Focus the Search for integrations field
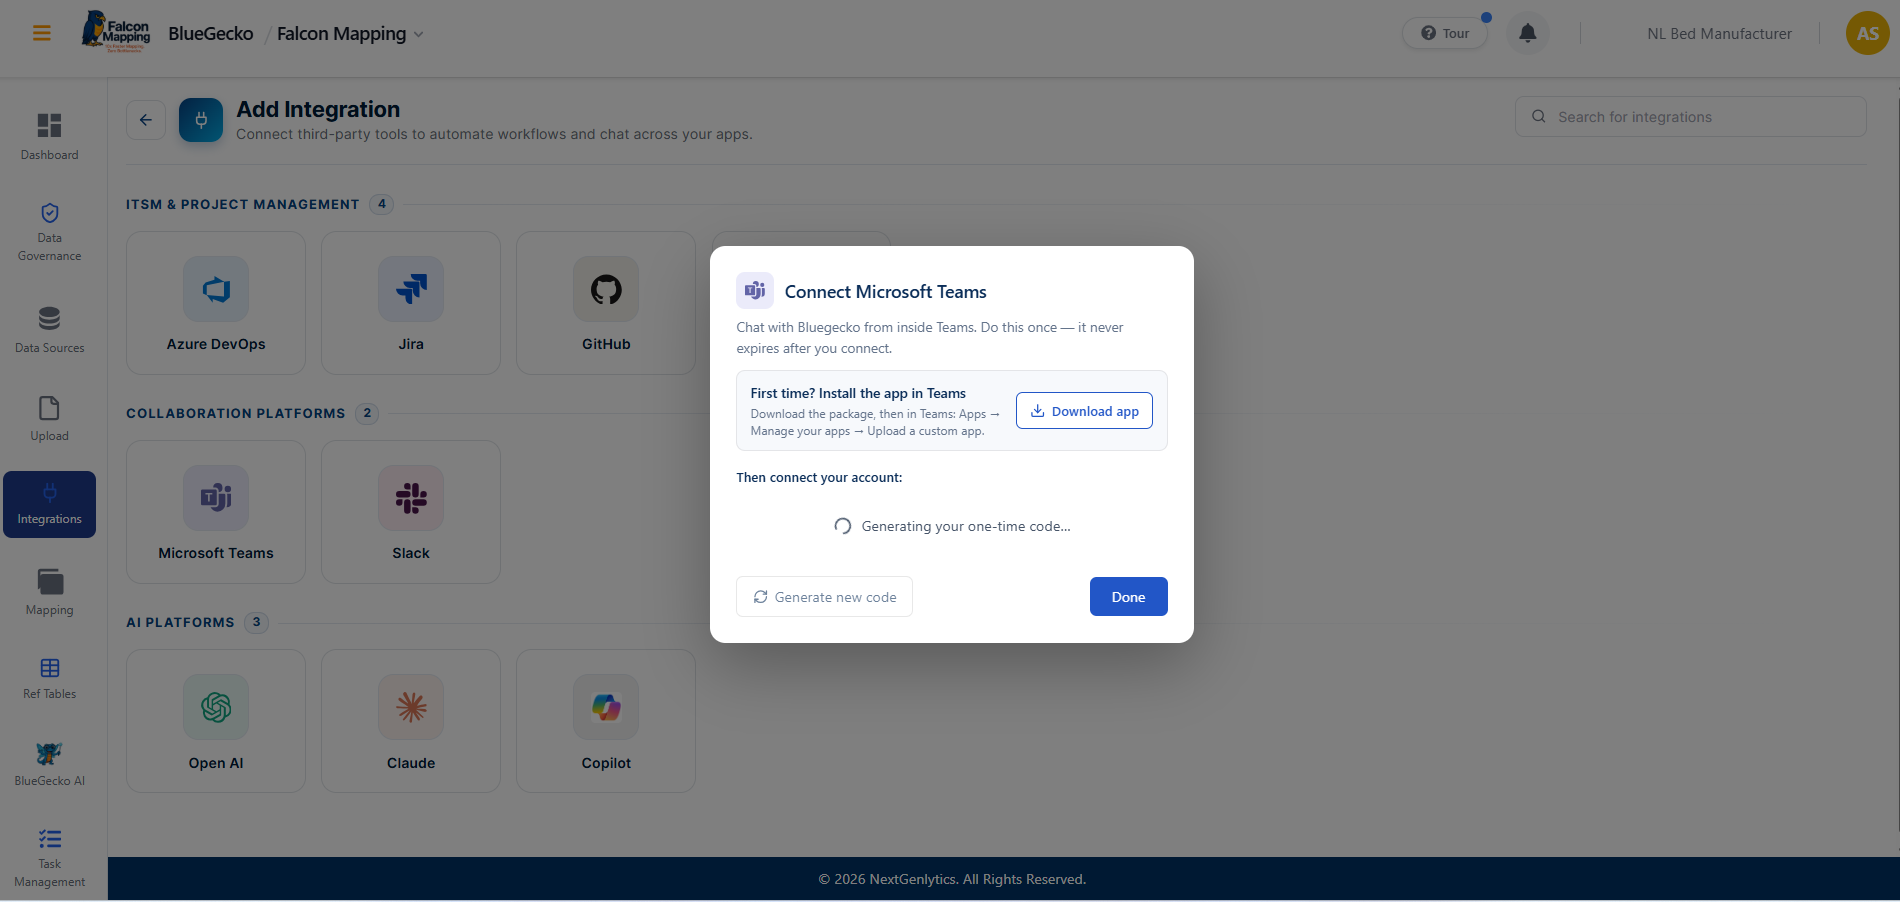Viewport: 1900px width, 902px height. [1690, 117]
